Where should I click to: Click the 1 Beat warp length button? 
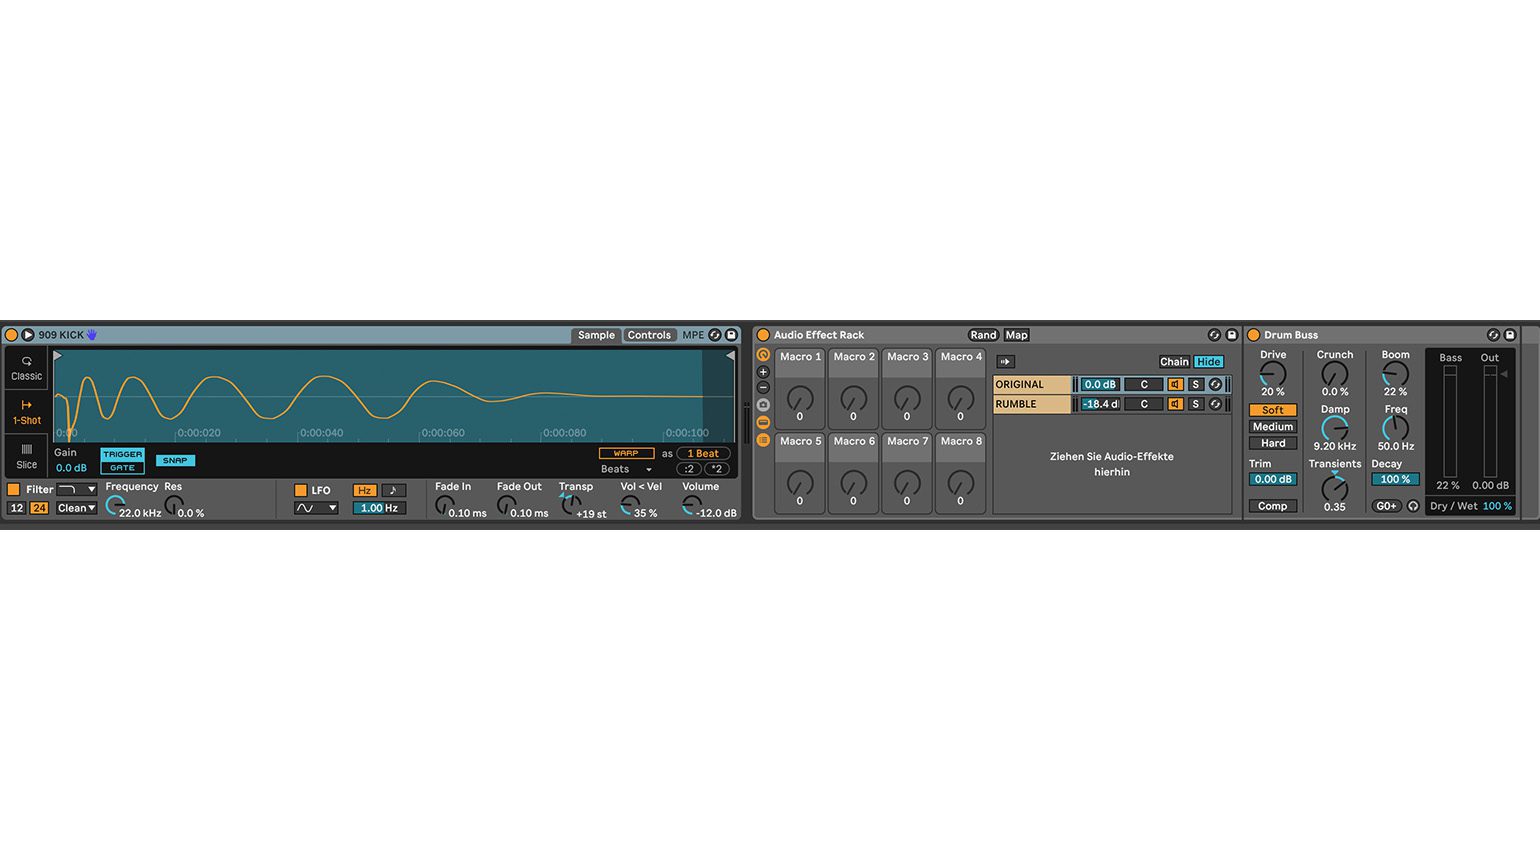[x=703, y=453]
